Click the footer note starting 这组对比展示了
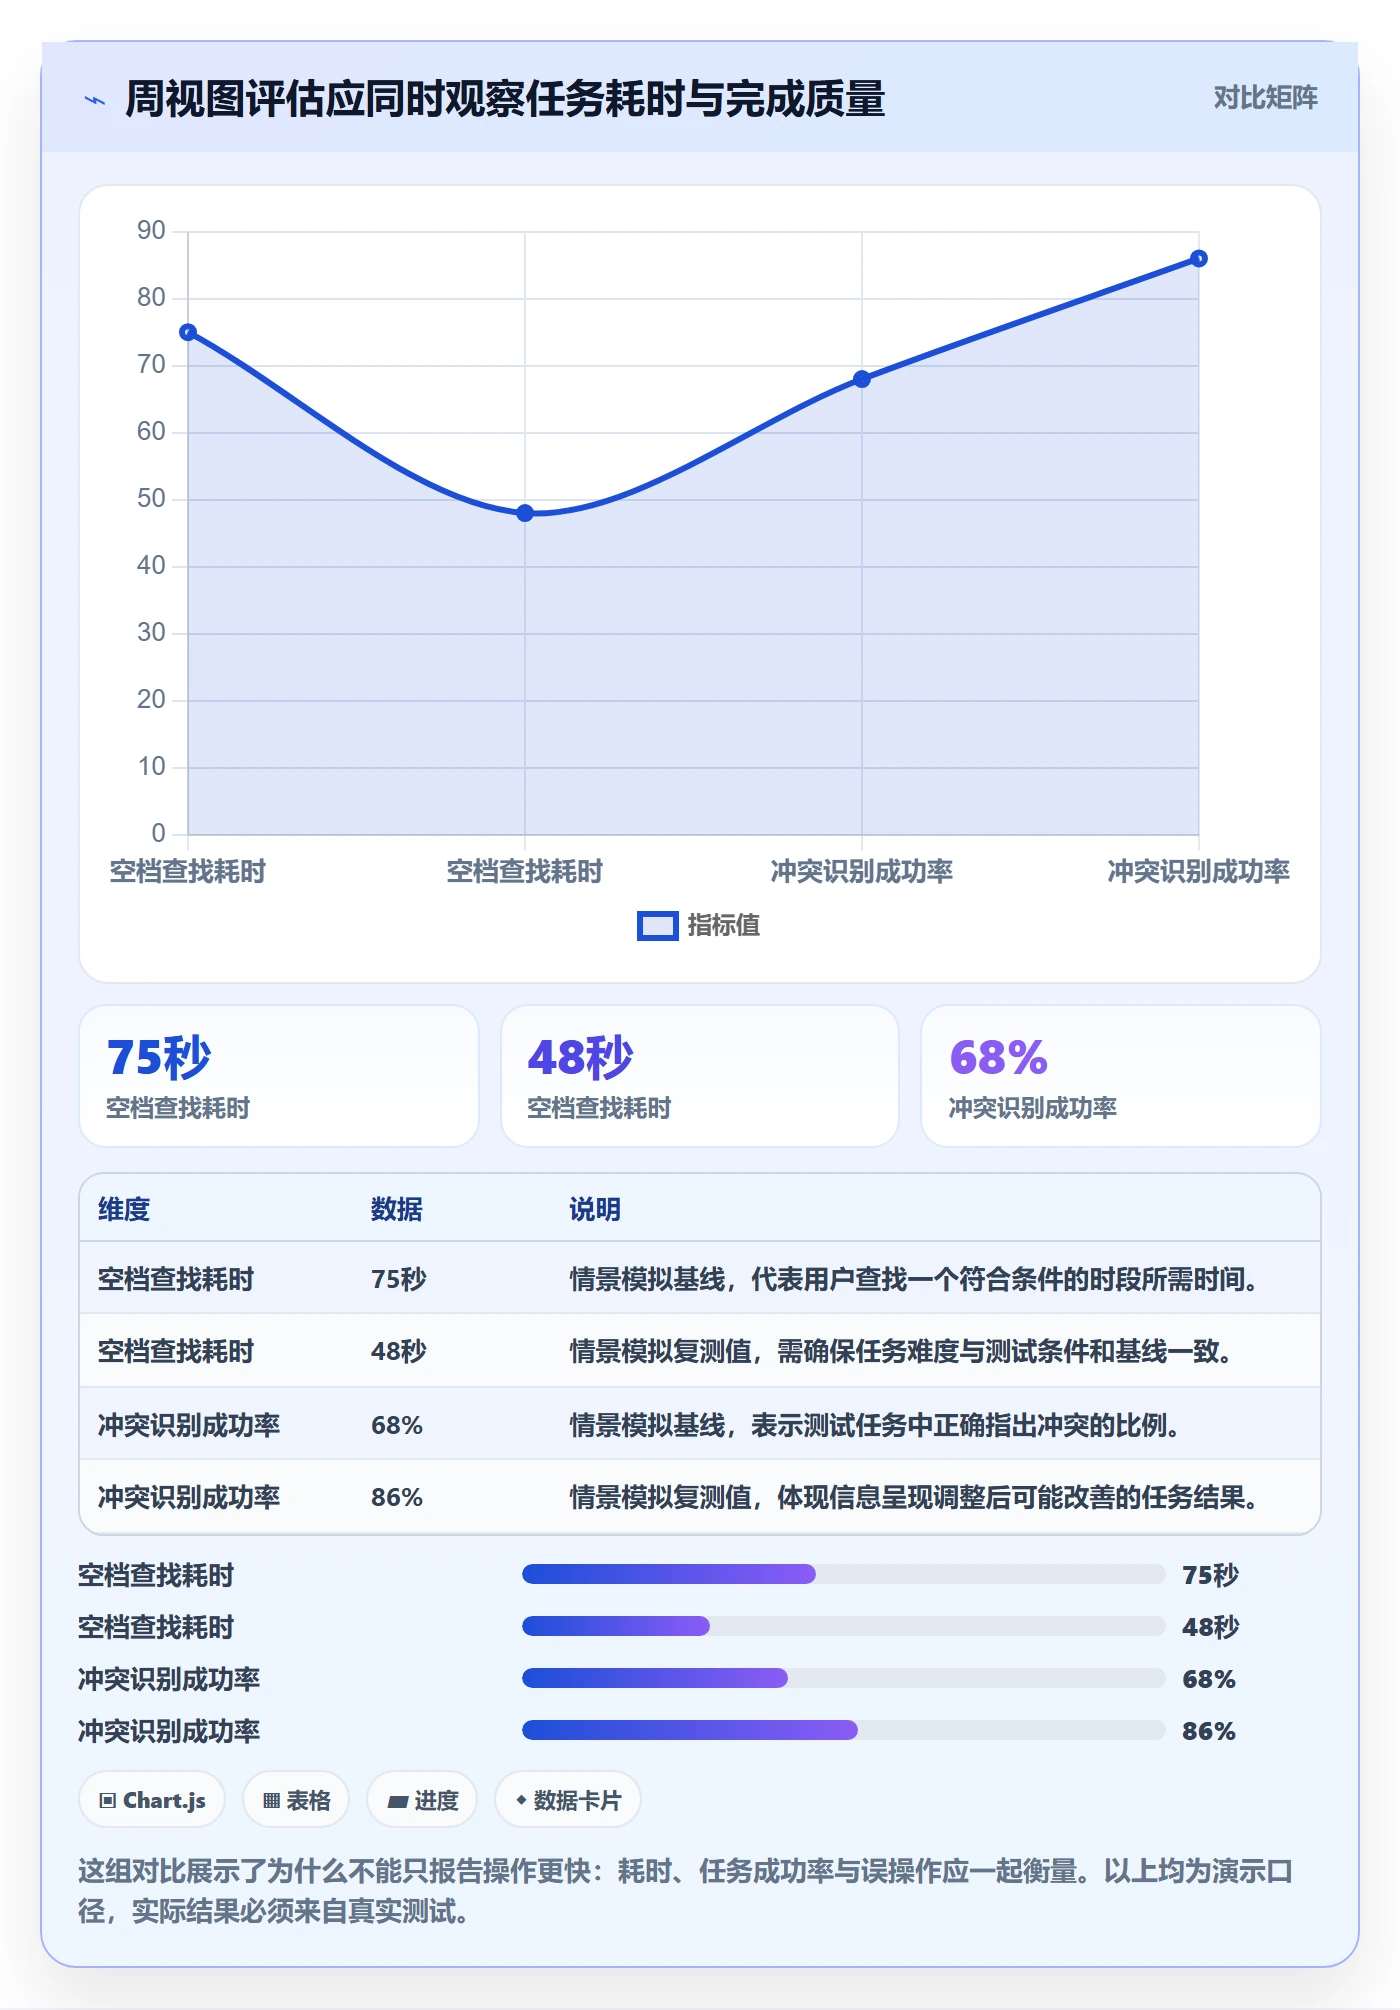 (686, 1891)
